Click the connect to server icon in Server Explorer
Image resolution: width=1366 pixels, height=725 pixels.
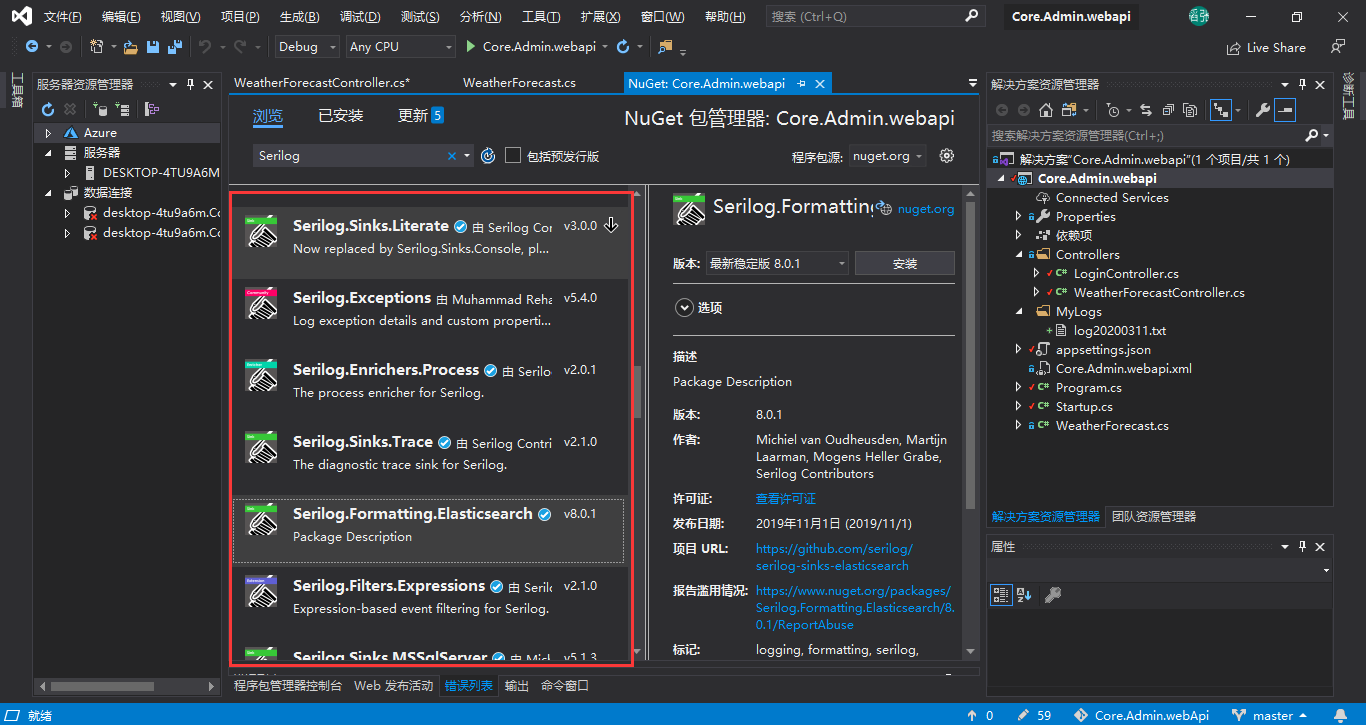click(x=122, y=109)
